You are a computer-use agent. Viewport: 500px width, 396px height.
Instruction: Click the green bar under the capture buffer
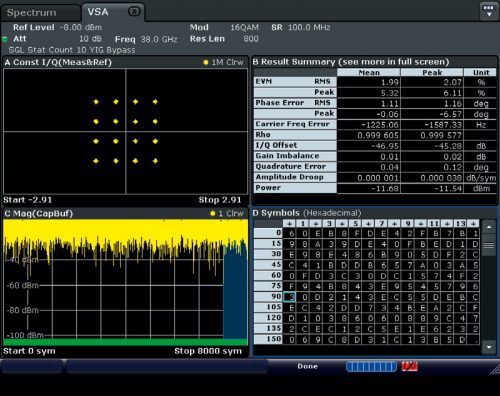125,342
